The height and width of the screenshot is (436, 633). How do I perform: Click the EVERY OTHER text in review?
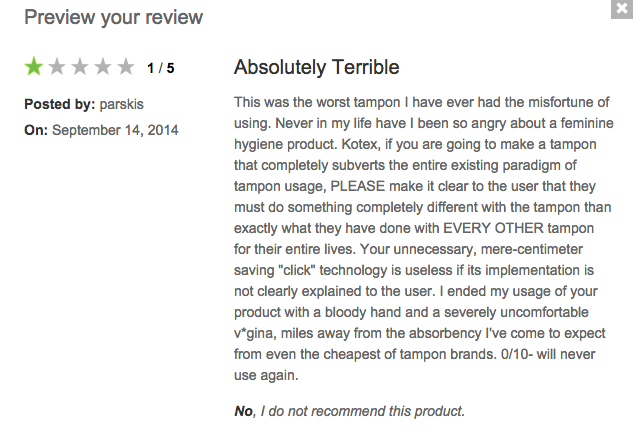493,228
